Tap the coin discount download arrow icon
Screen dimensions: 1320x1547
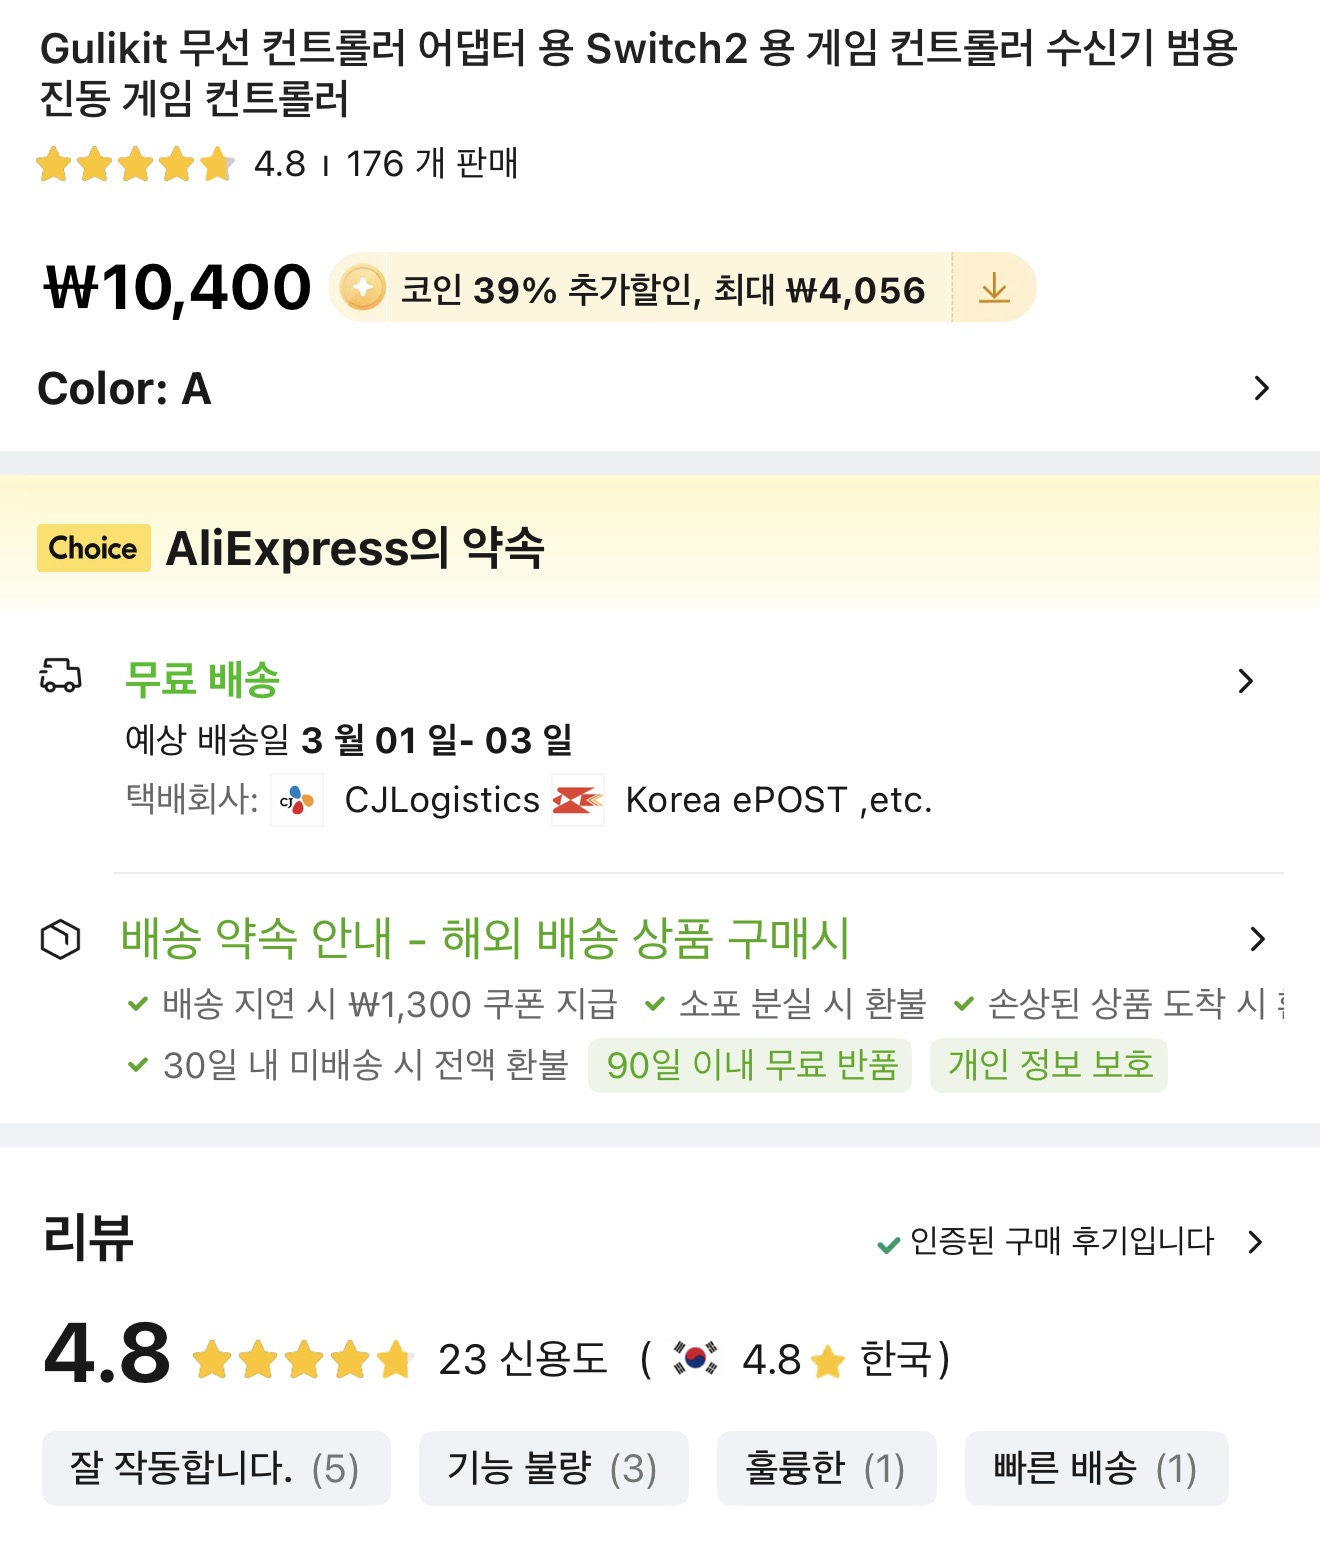[993, 289]
